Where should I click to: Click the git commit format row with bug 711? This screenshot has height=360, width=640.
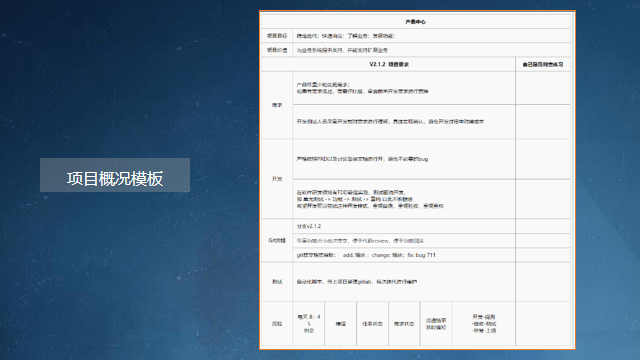pyautogui.click(x=404, y=255)
